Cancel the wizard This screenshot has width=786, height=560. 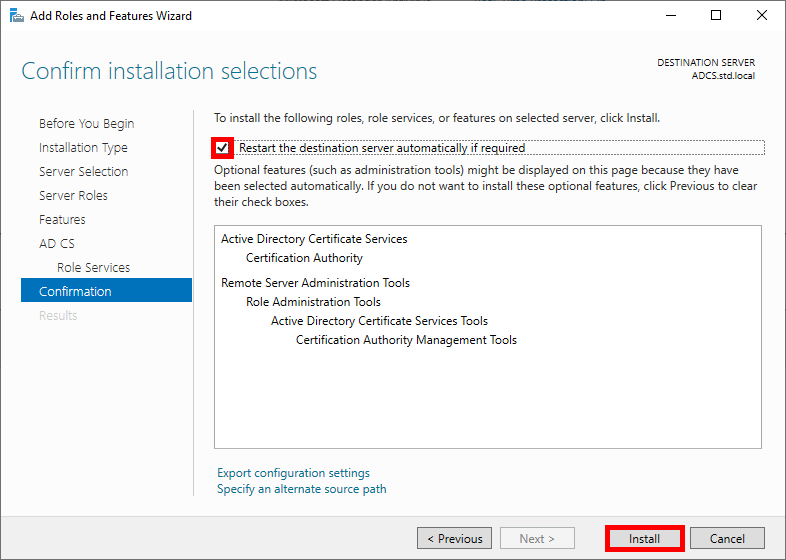727,538
